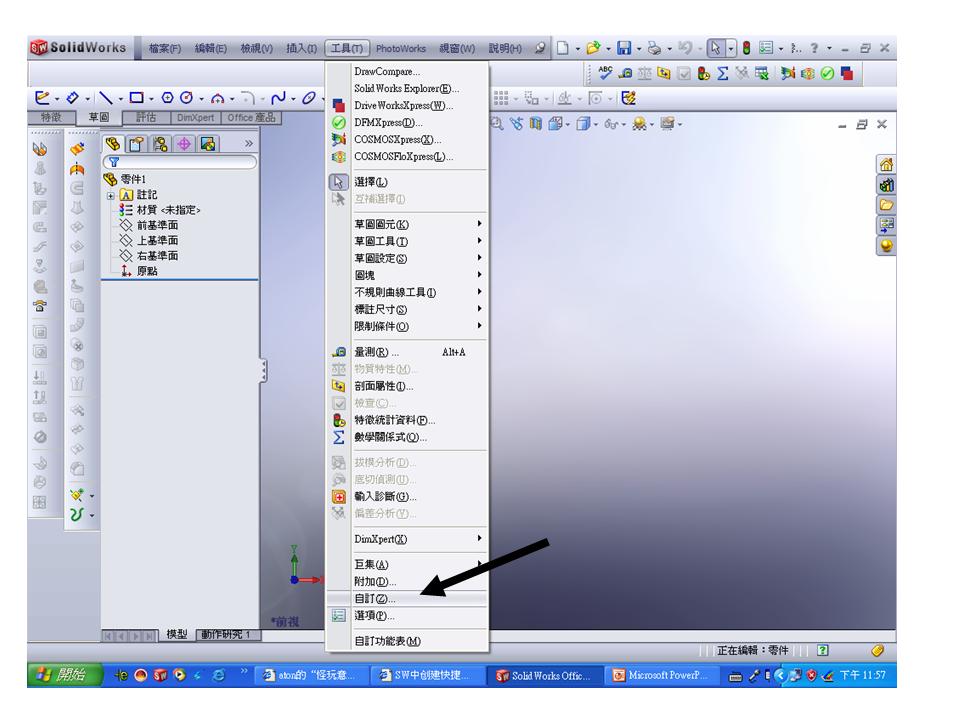Open the Save icon dropdown arrow
The image size is (960, 720).
click(639, 48)
